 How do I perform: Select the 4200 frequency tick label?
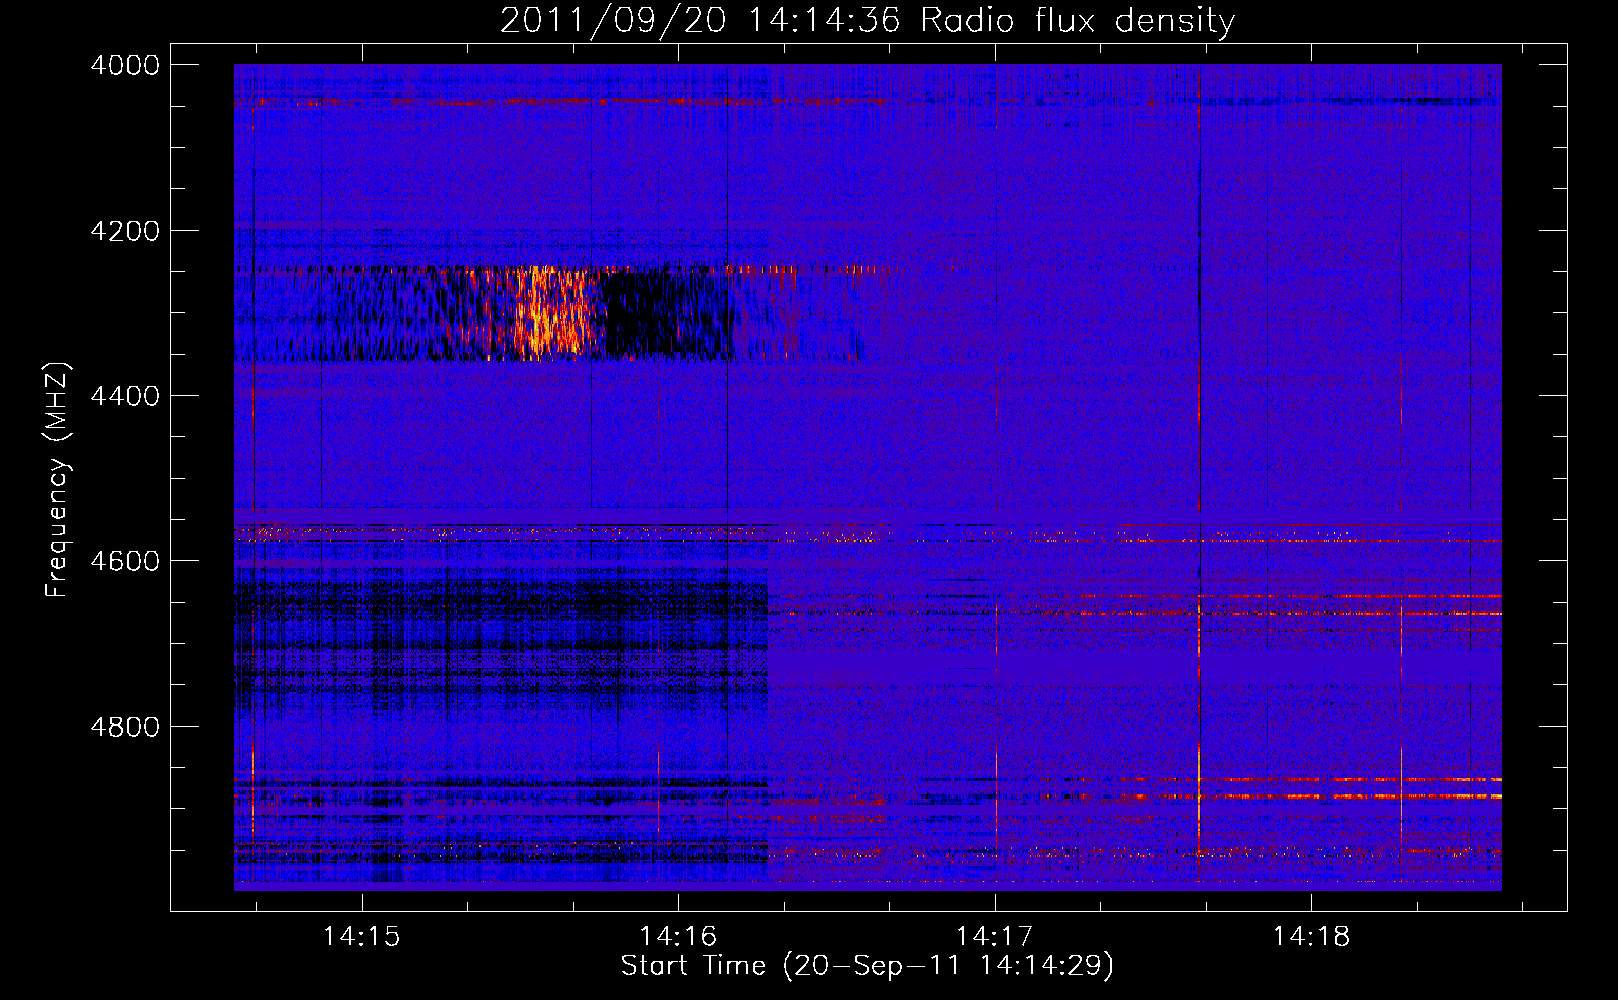pyautogui.click(x=124, y=231)
